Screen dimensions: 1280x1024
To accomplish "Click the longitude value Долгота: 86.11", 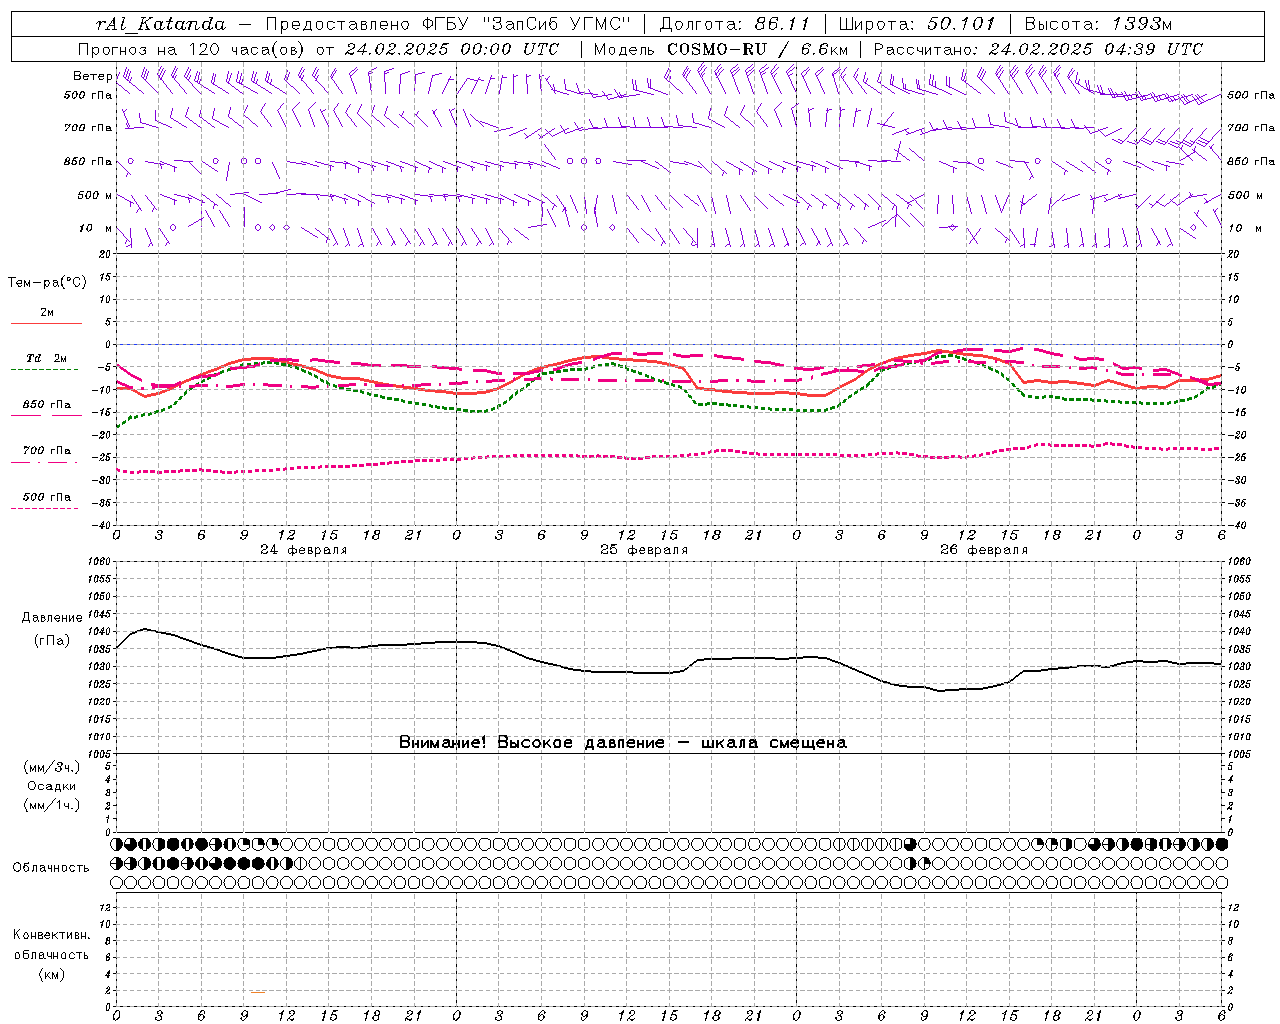I will pos(734,24).
